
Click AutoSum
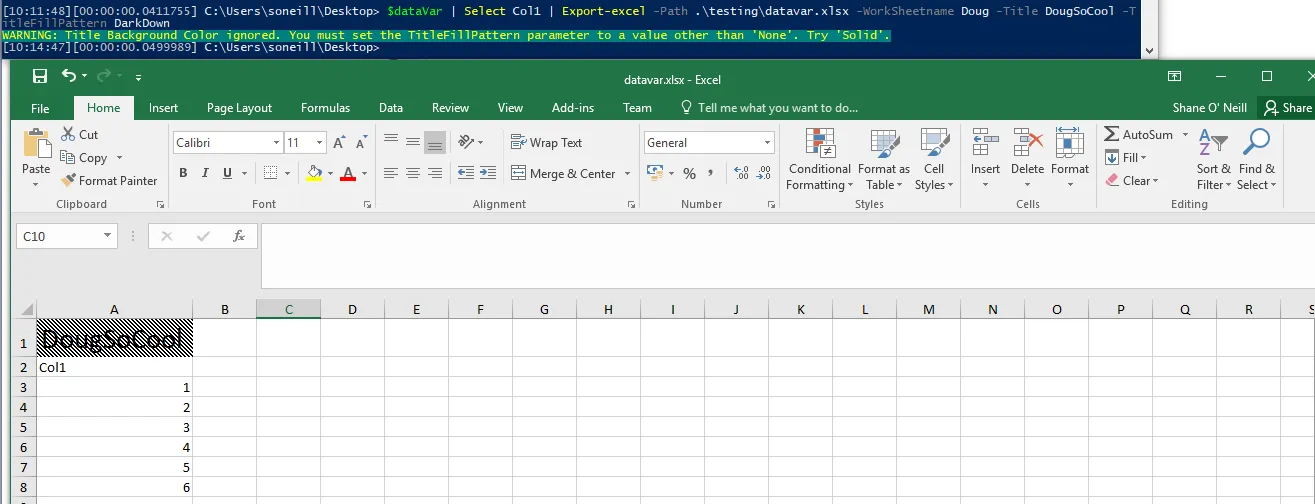tap(1138, 134)
